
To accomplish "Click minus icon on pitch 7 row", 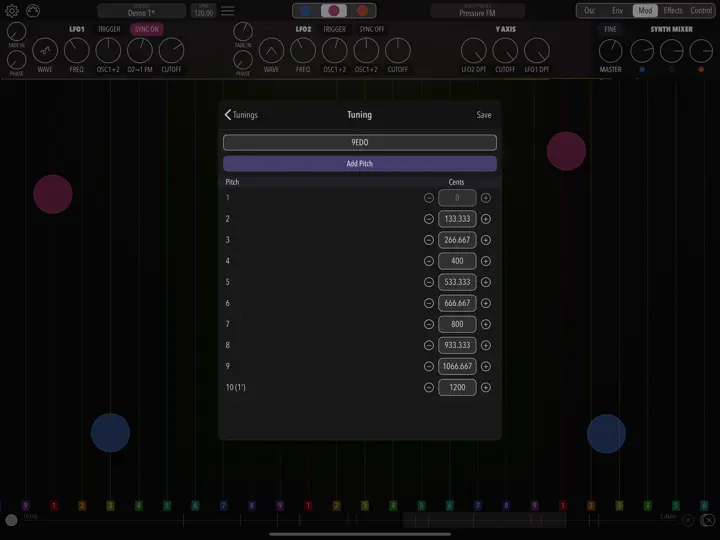I will tap(429, 324).
